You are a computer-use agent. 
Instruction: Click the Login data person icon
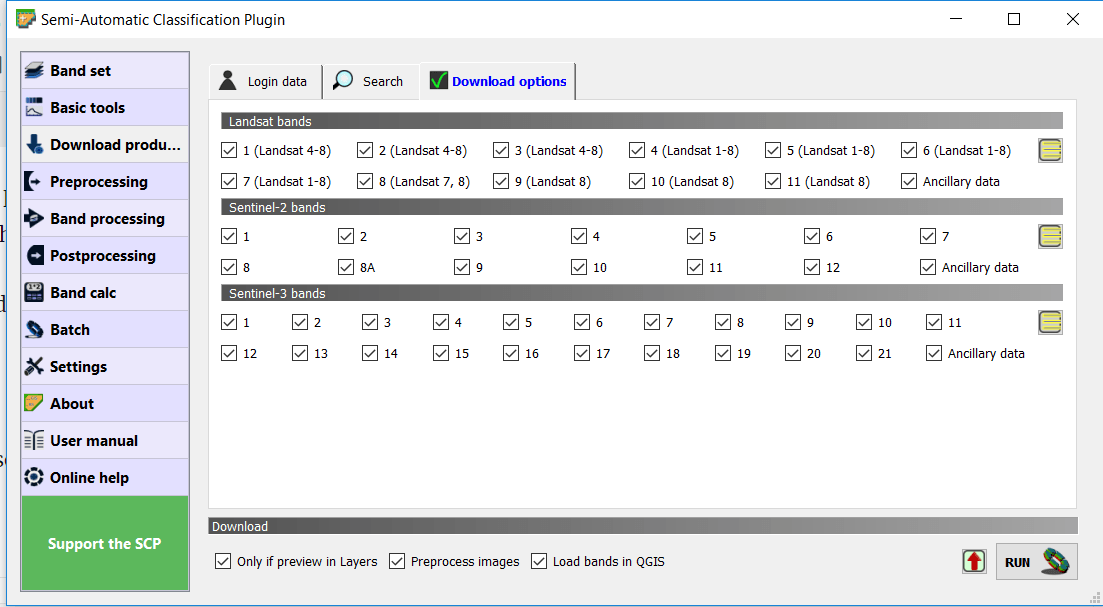pyautogui.click(x=227, y=81)
